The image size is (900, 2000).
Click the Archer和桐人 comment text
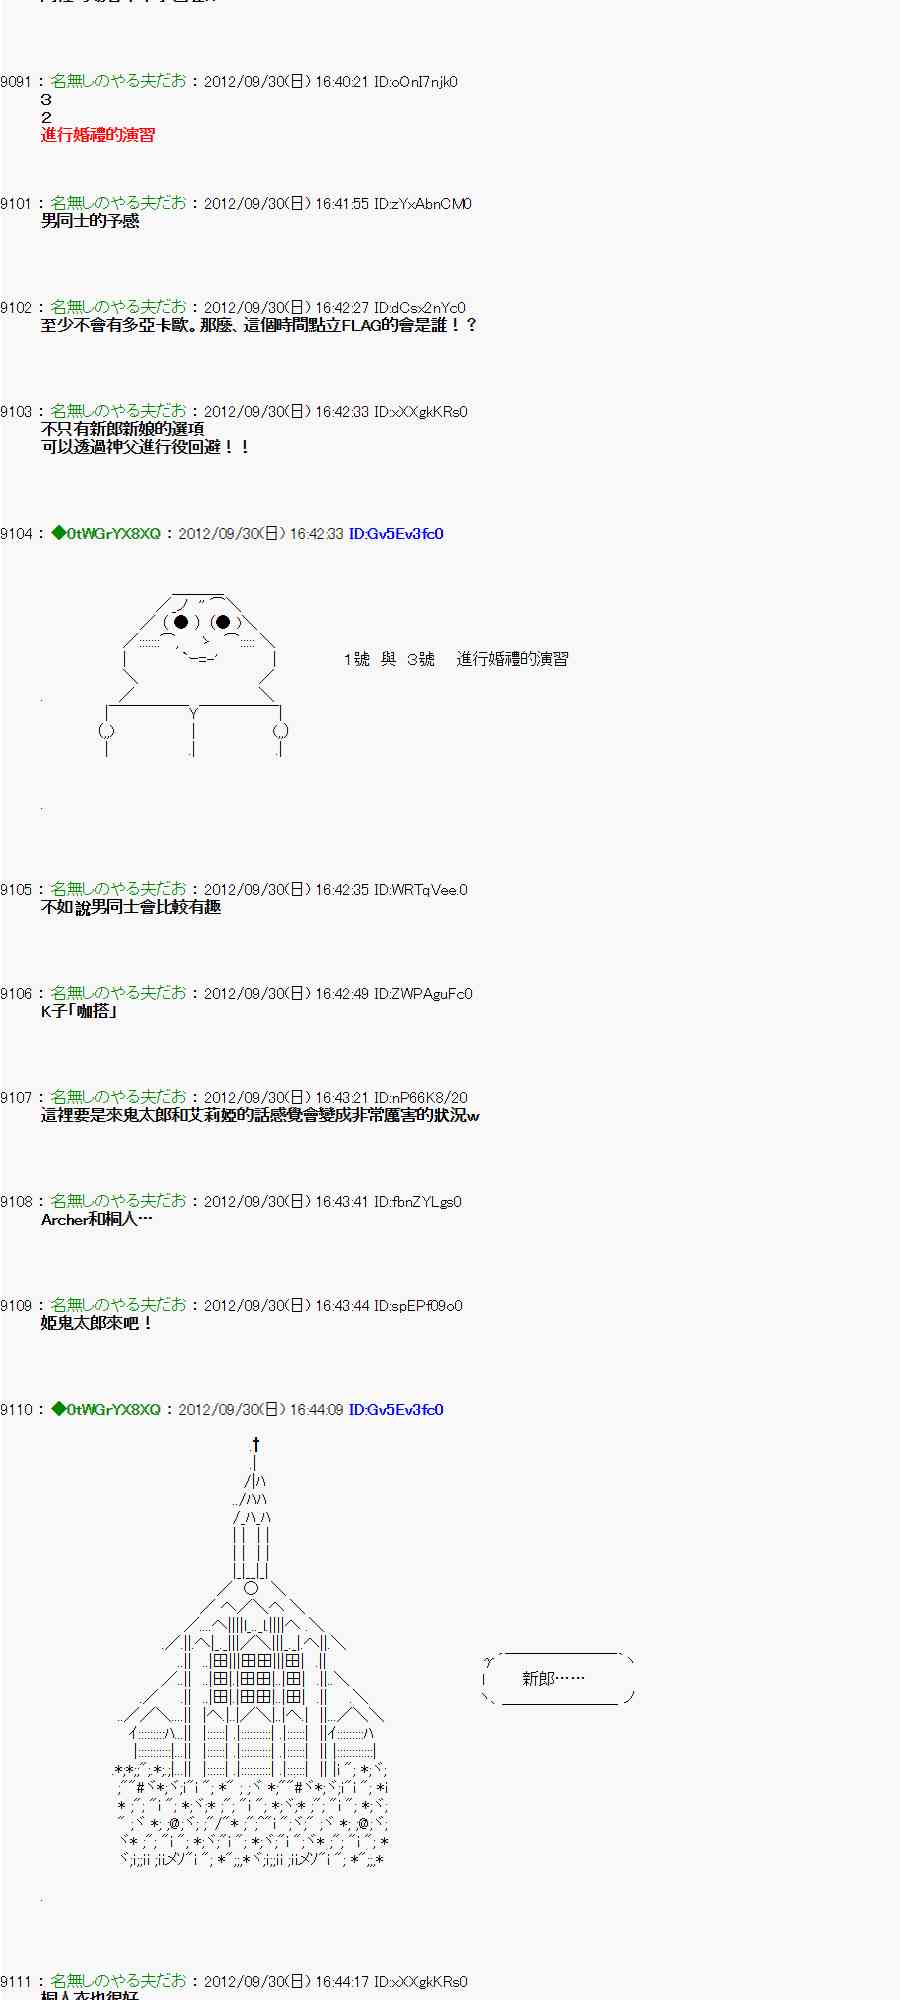tap(96, 1219)
